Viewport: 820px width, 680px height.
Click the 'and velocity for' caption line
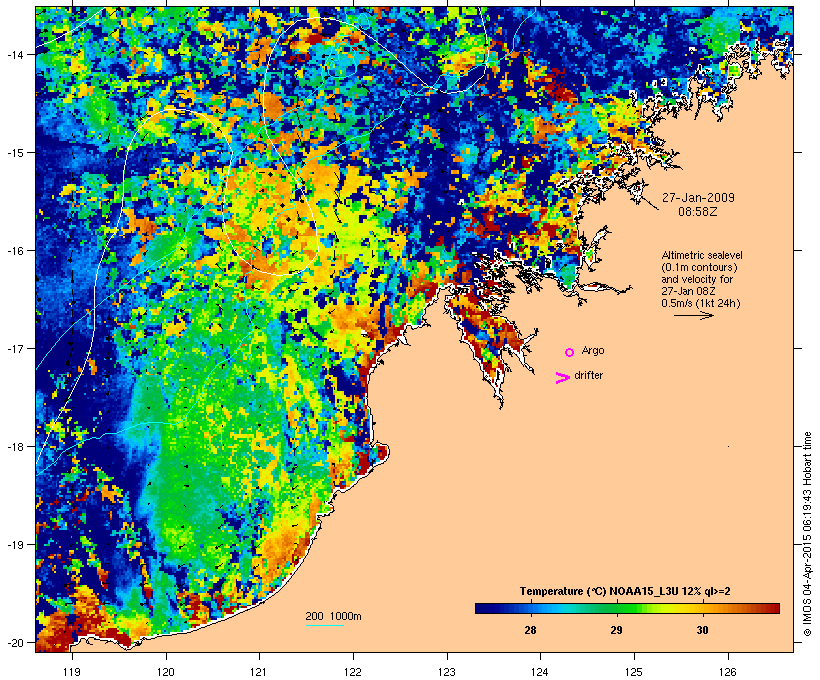click(x=697, y=279)
